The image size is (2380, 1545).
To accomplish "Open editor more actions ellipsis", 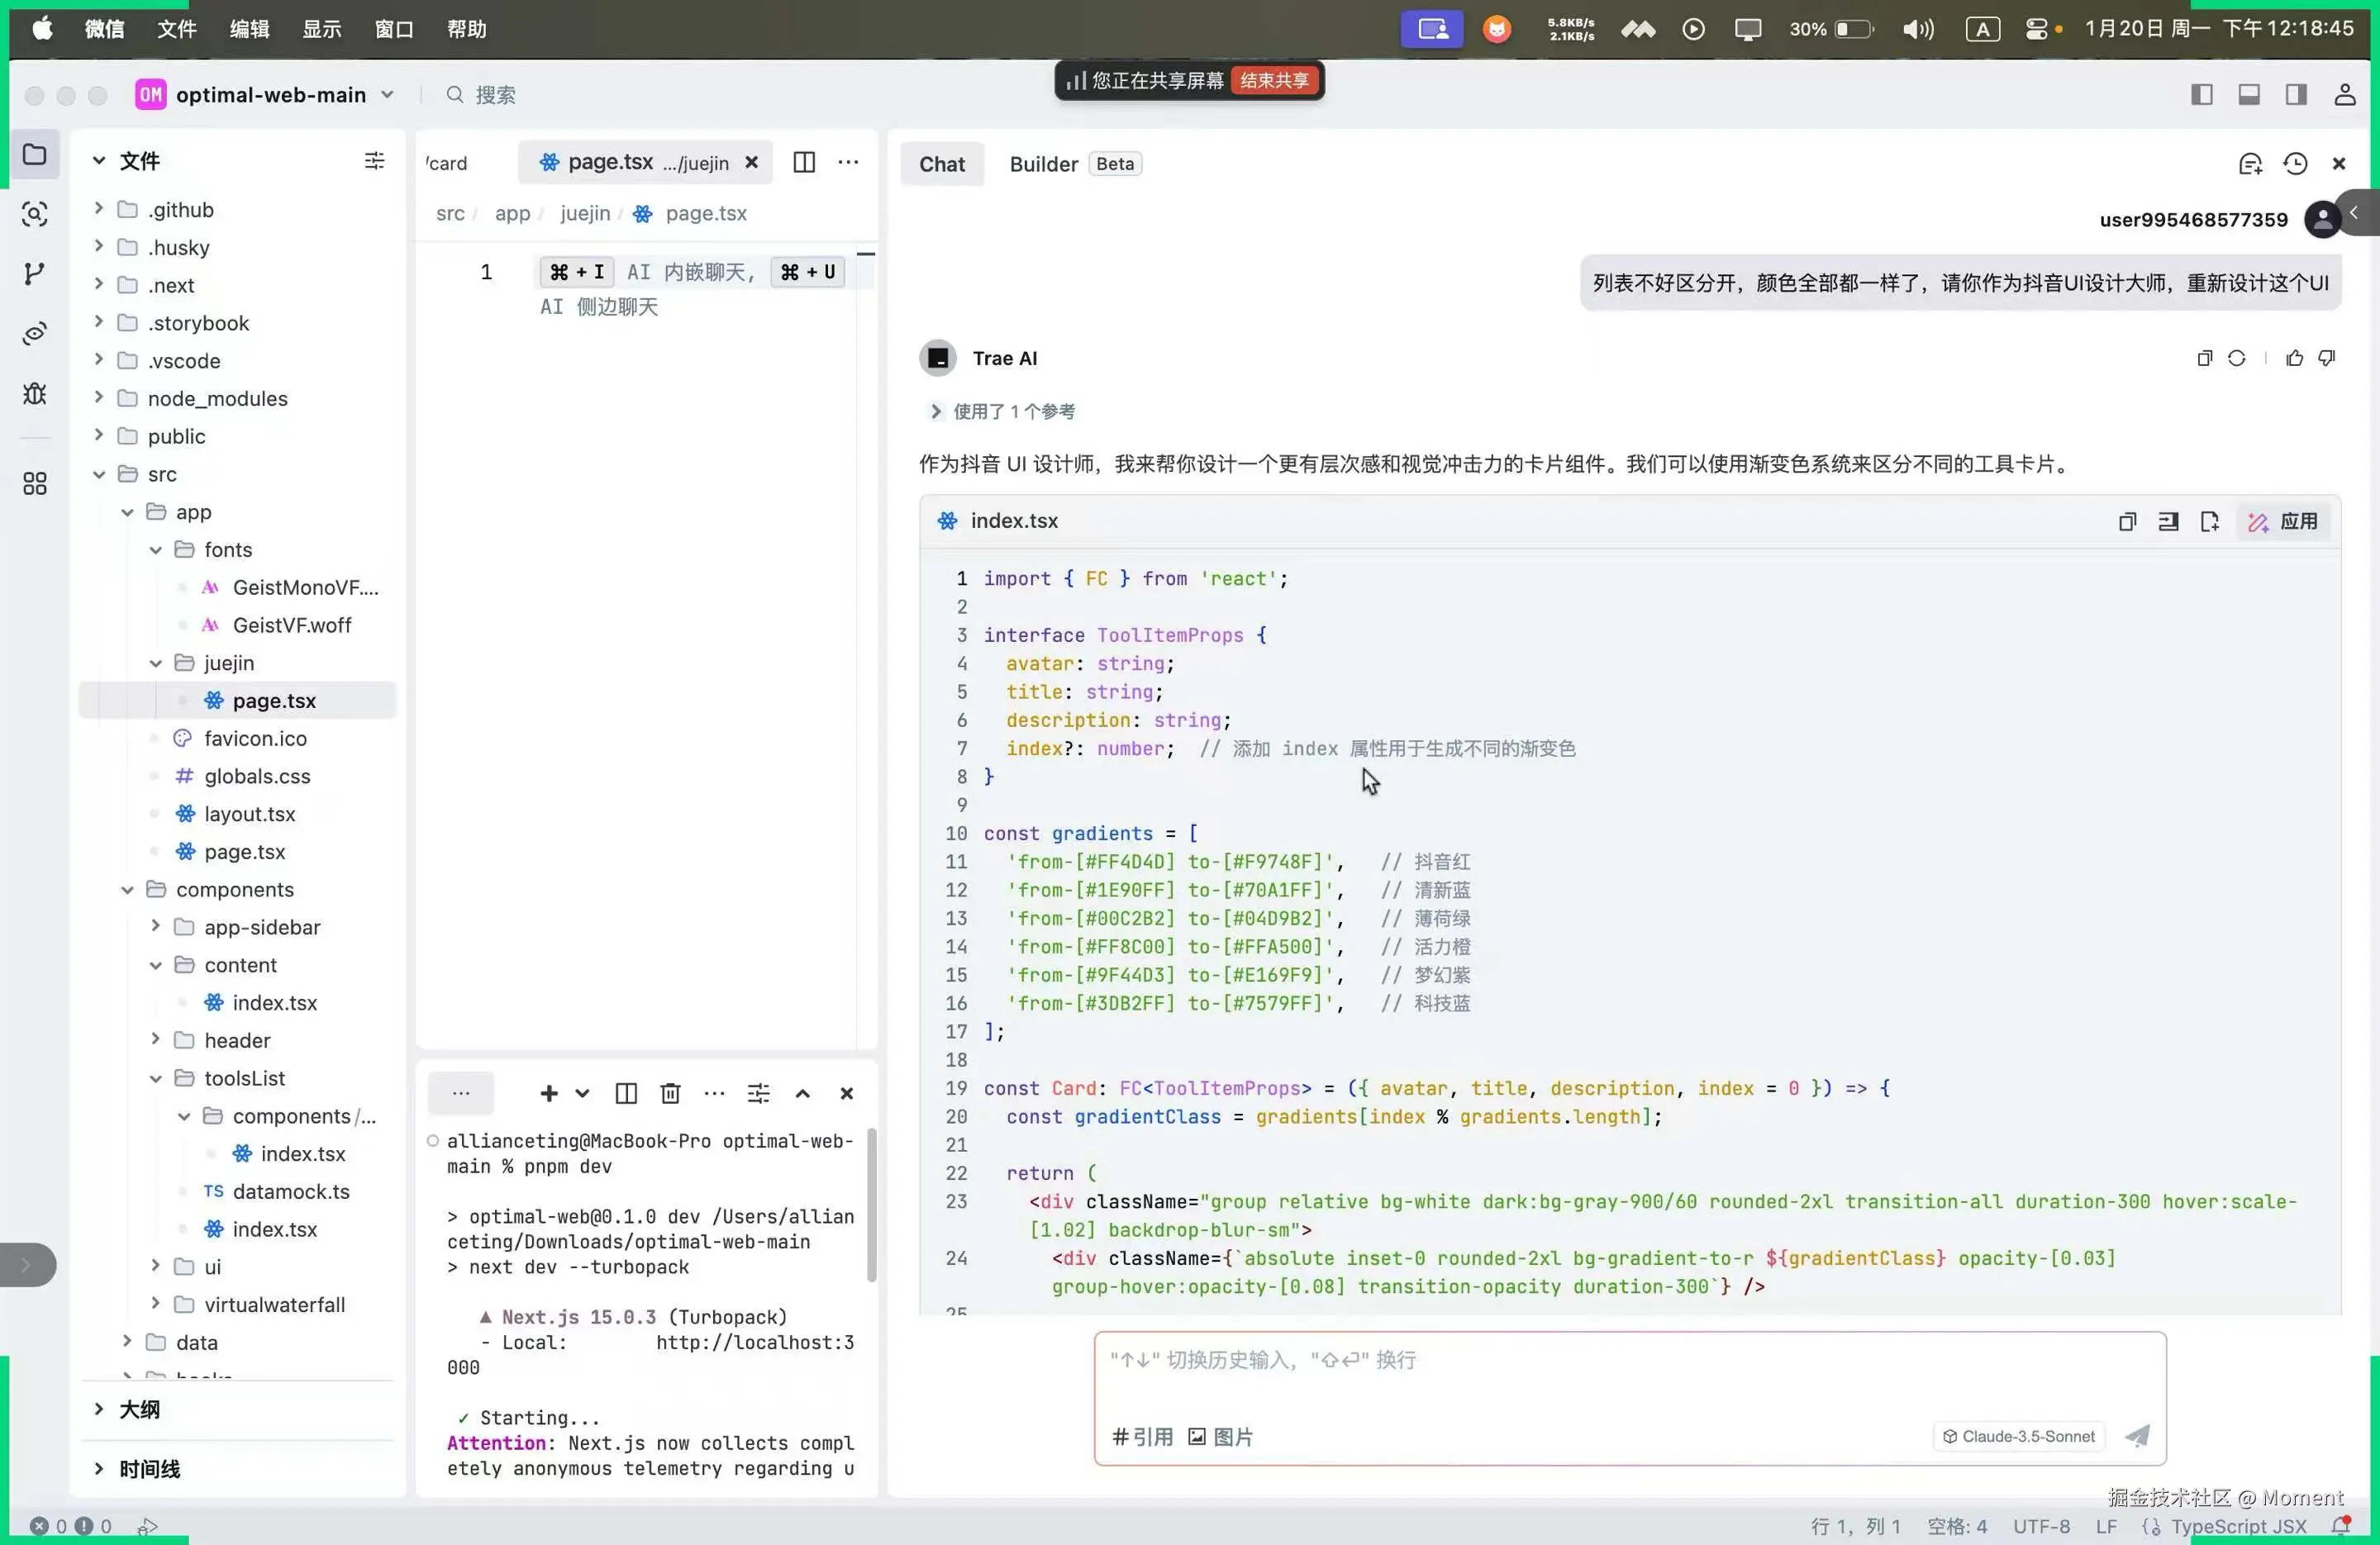I will (848, 162).
